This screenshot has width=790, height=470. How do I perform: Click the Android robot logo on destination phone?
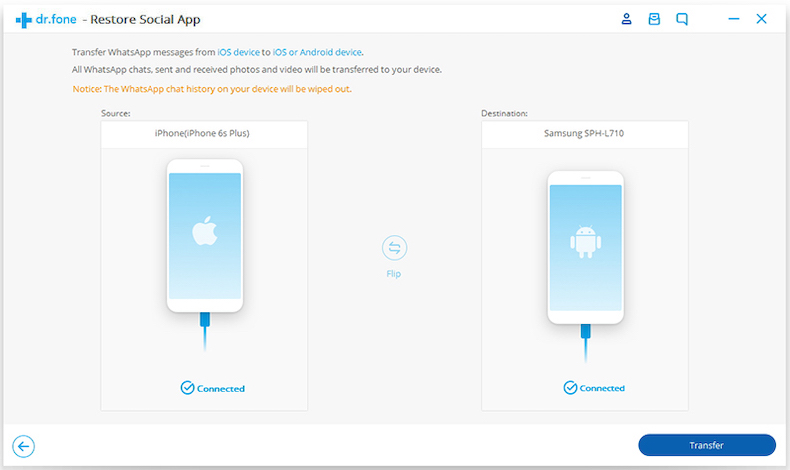pyautogui.click(x=585, y=242)
